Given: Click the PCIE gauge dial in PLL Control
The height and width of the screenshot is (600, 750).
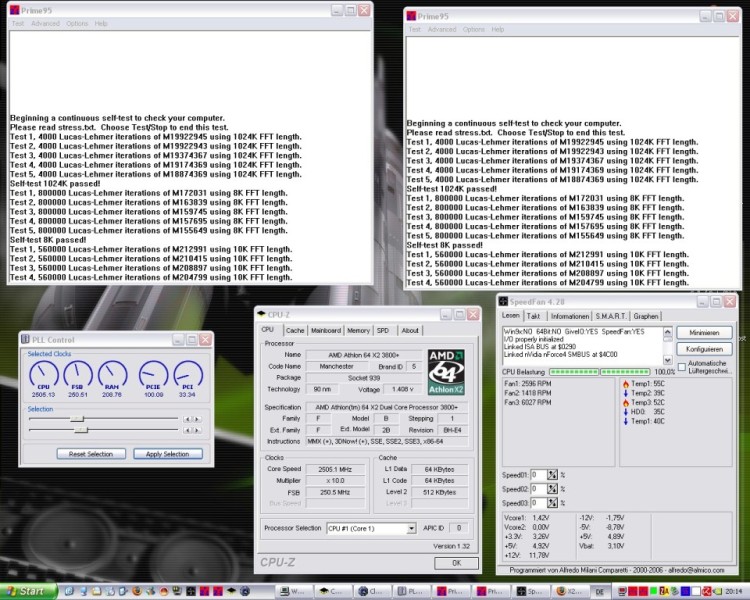Looking at the screenshot, I should (x=154, y=375).
